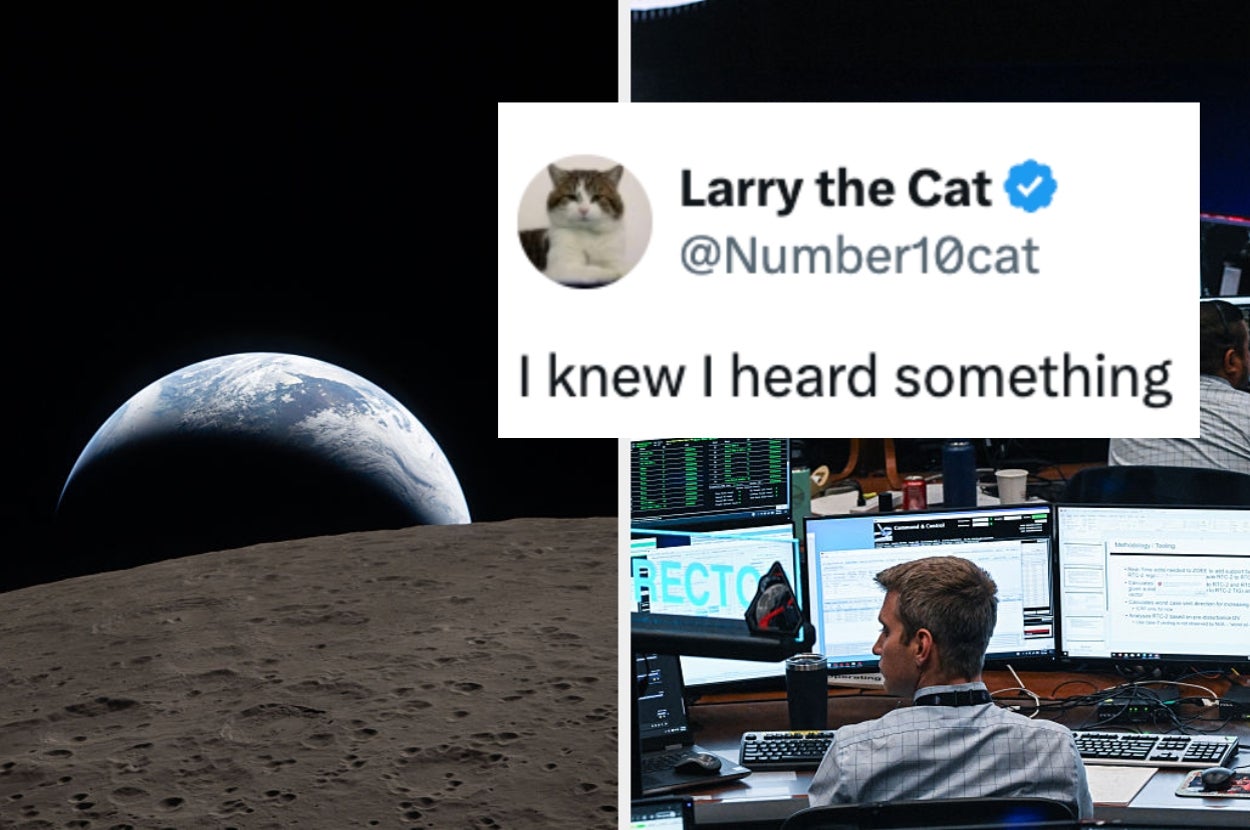
Task: Click the Methodology / Tooling document monitor
Action: 1155,582
